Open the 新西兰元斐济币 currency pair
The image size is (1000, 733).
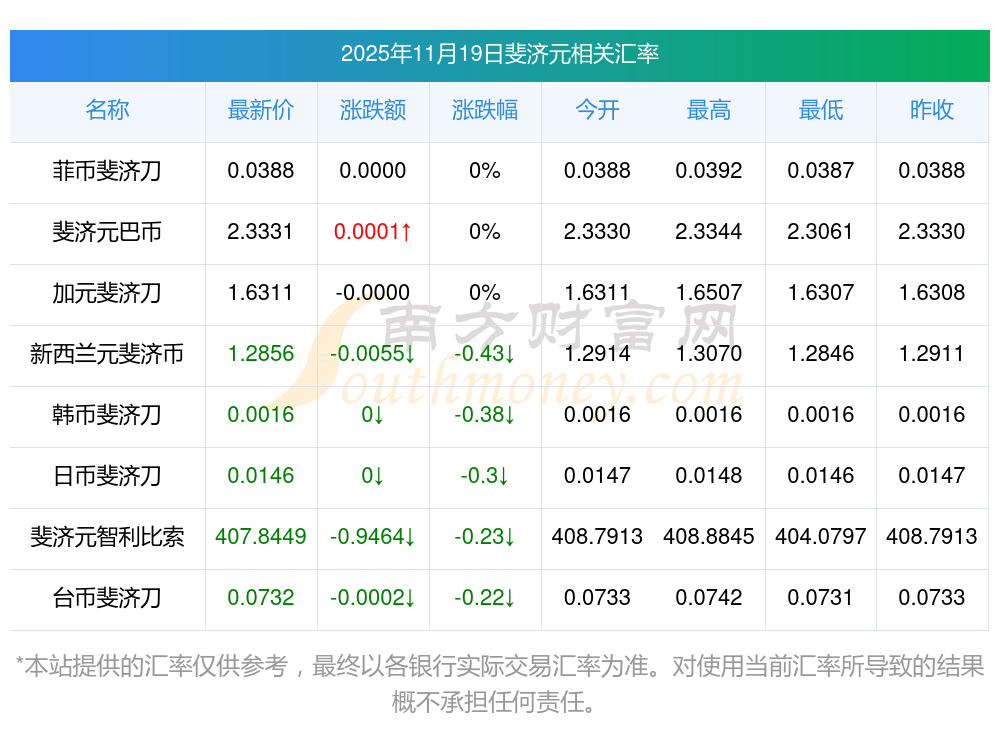pyautogui.click(x=107, y=354)
